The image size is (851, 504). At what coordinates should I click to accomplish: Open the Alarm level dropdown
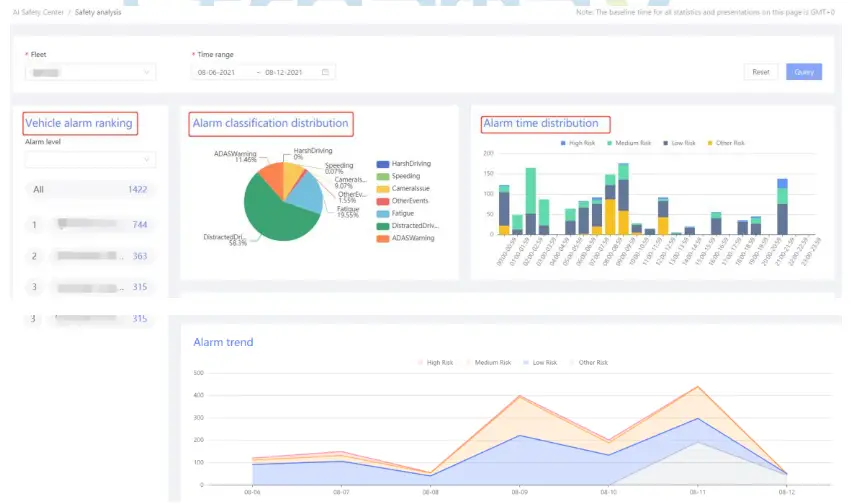91,160
